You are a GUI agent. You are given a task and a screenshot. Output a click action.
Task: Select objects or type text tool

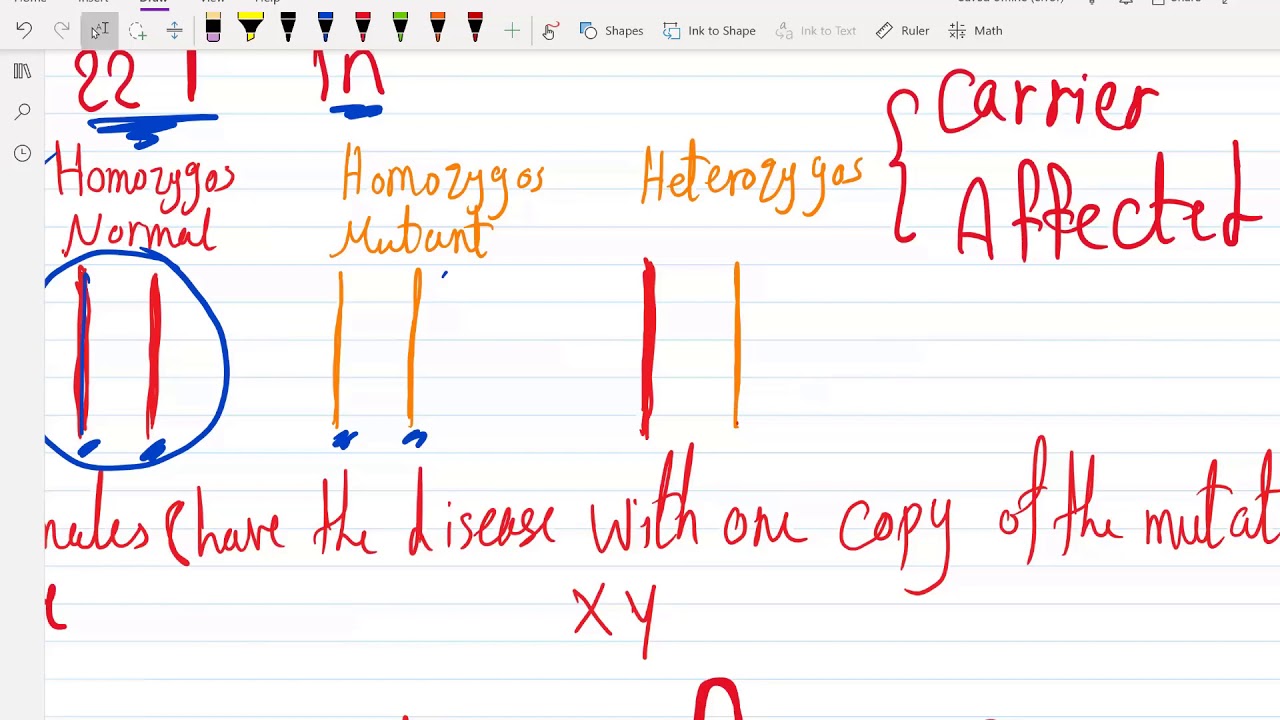pyautogui.click(x=99, y=30)
